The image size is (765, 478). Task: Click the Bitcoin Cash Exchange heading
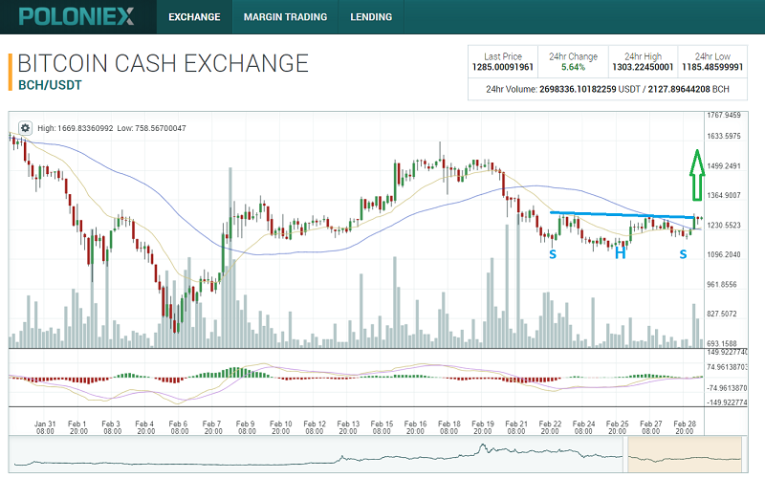[x=163, y=63]
